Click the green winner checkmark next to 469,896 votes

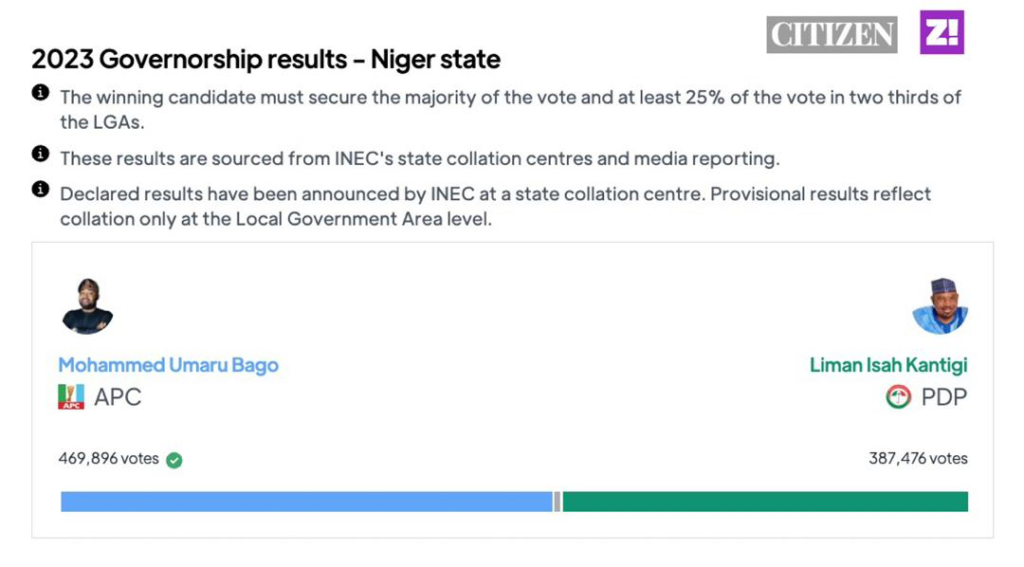[x=174, y=460]
